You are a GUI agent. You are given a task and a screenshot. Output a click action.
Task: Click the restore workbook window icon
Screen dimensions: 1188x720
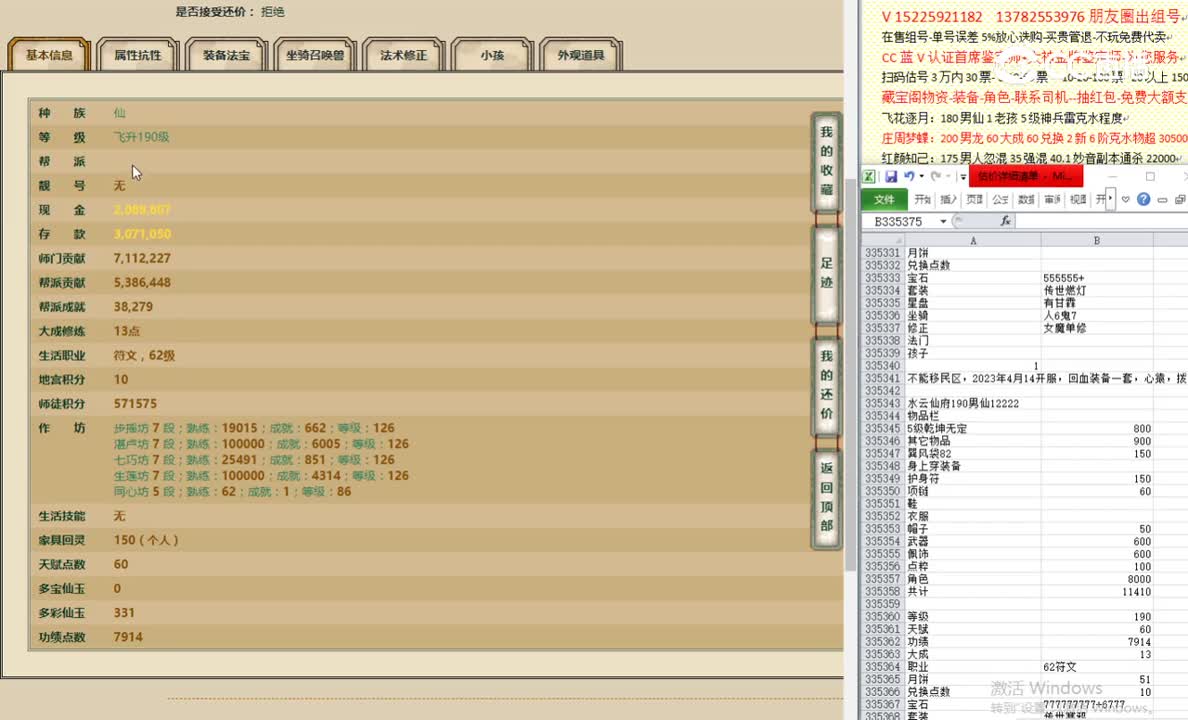(x=1180, y=200)
